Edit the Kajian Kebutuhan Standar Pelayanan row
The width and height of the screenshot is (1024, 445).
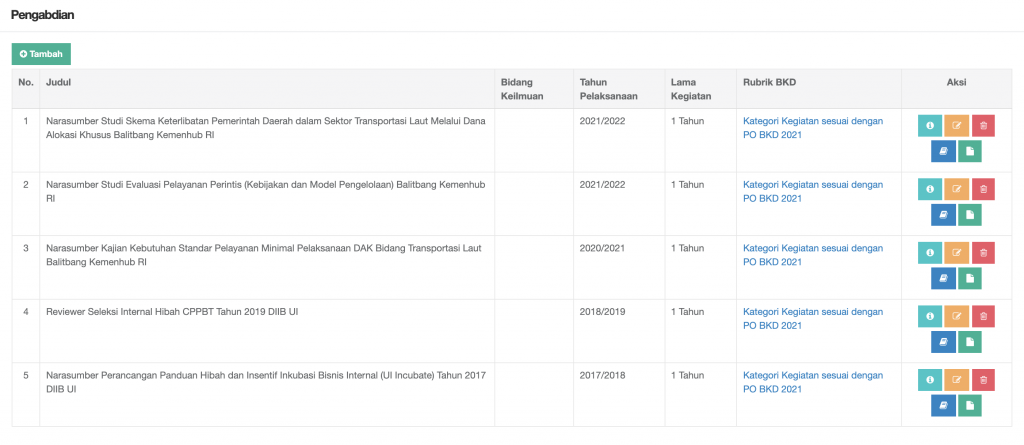957,252
